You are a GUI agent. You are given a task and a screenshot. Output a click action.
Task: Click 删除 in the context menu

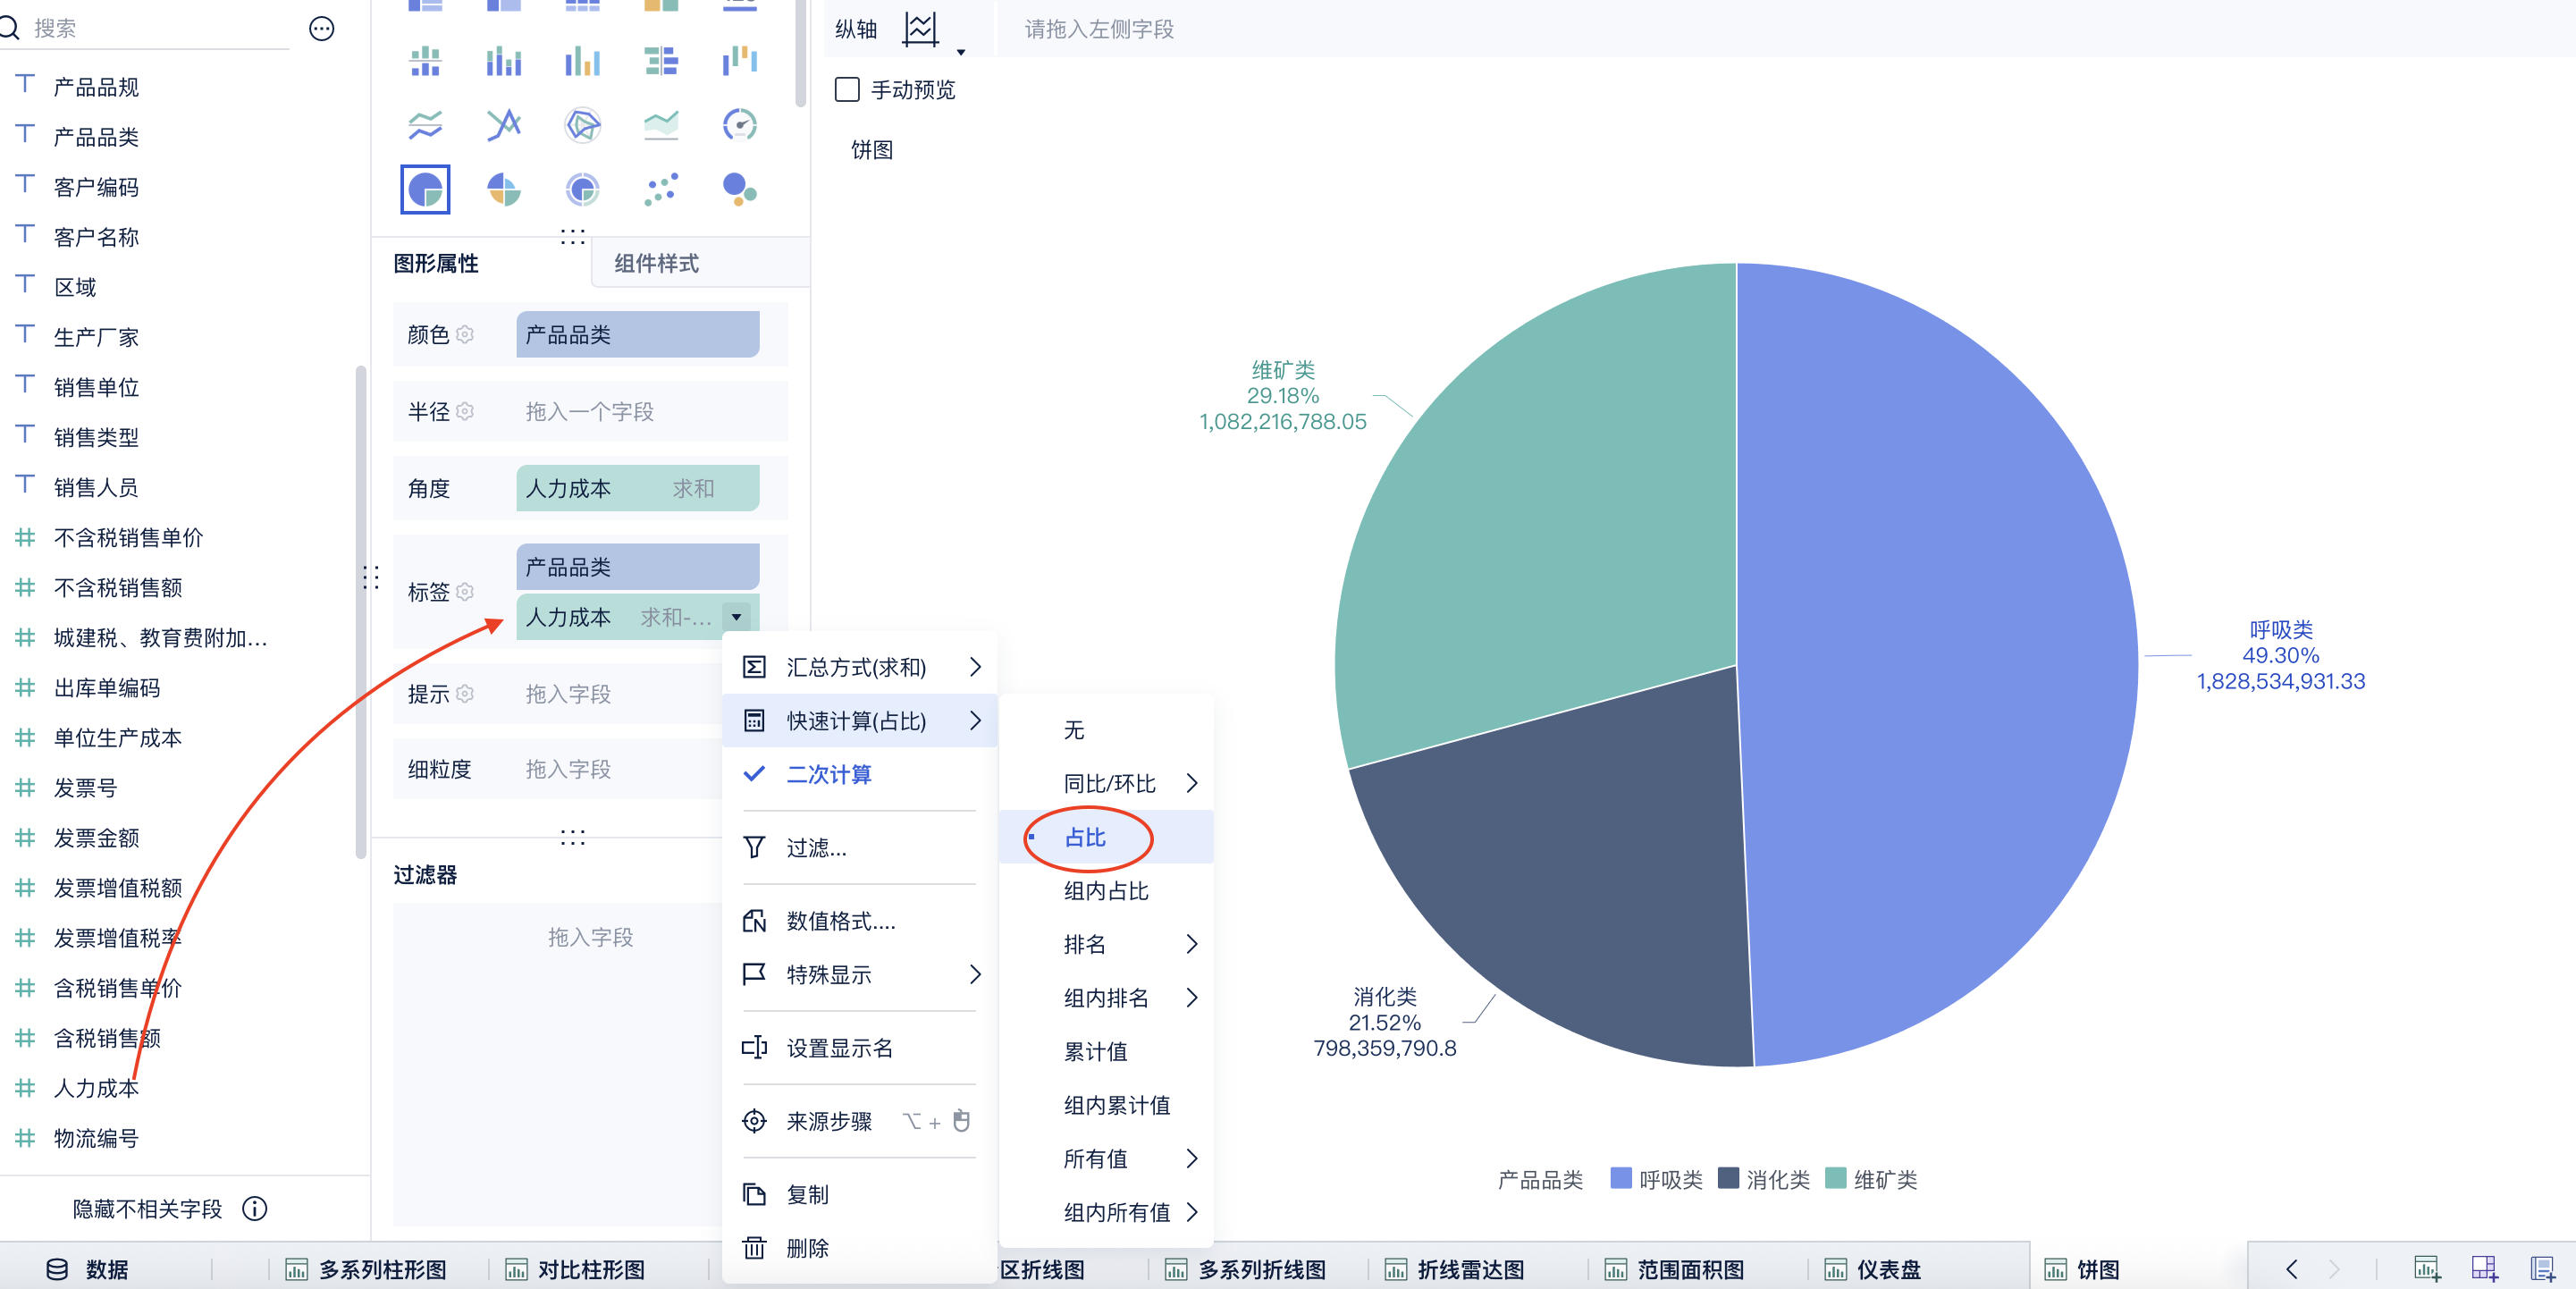click(x=806, y=1248)
